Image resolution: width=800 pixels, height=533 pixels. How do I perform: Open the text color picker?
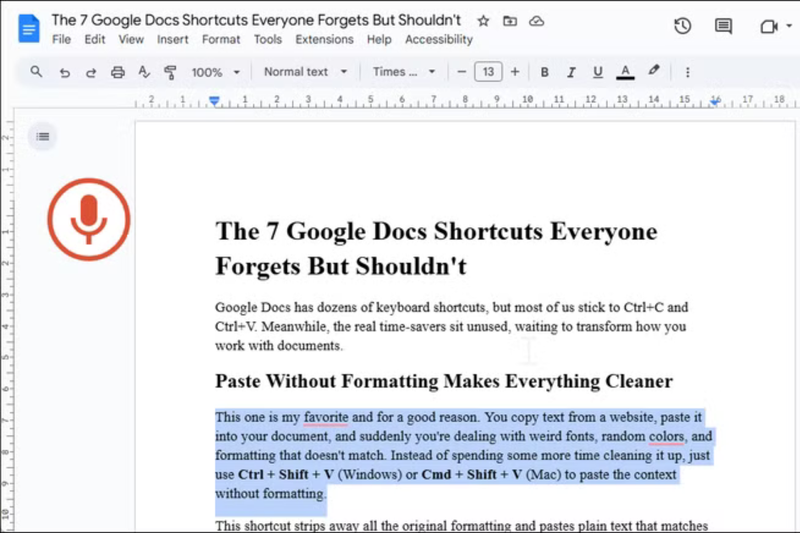click(x=625, y=72)
